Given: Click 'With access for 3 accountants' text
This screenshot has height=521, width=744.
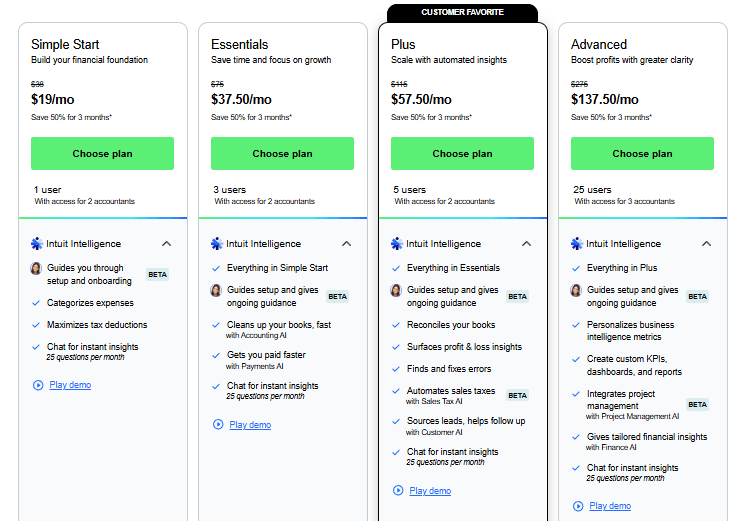Looking at the screenshot, I should [x=624, y=201].
